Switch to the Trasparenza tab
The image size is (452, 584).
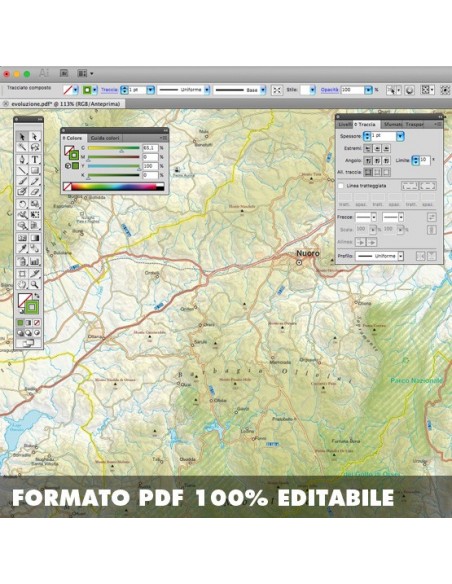pos(414,124)
